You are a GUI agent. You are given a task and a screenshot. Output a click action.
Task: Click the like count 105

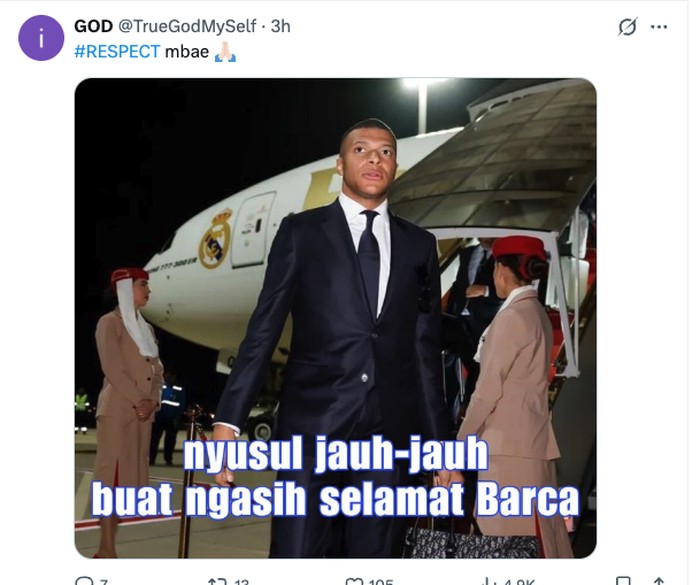381,581
